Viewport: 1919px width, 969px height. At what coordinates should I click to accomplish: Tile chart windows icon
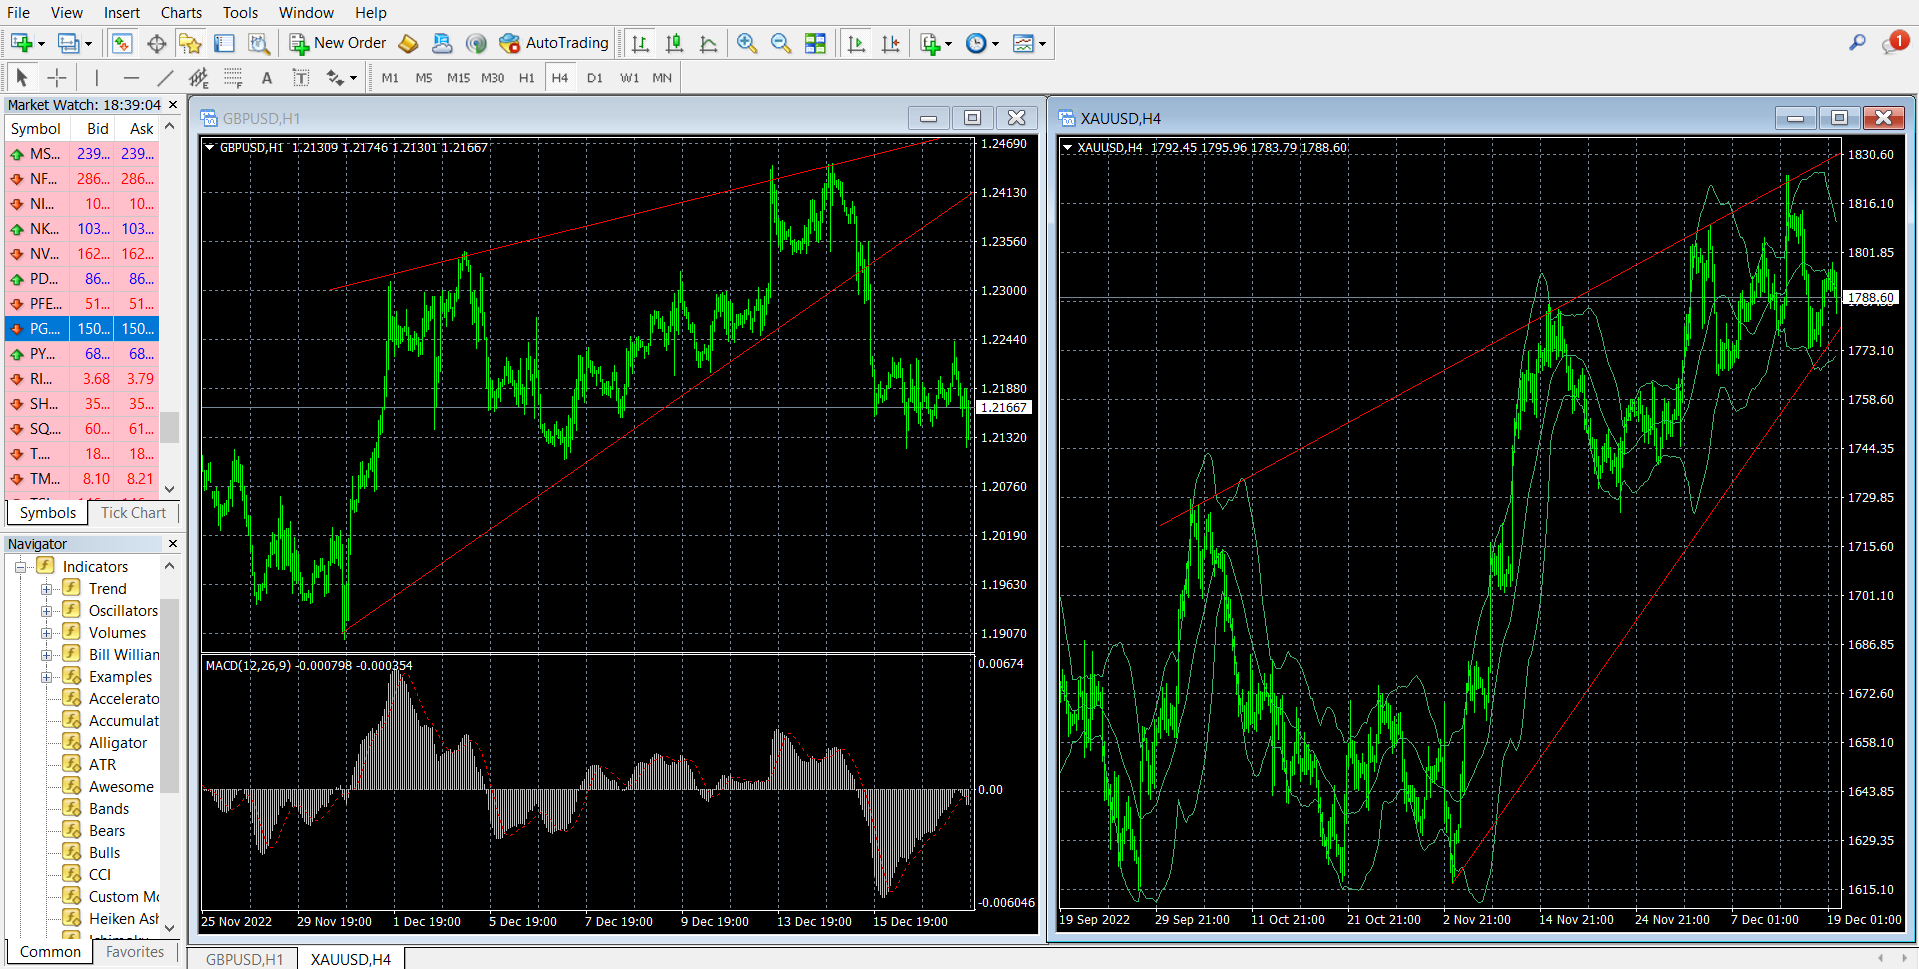pyautogui.click(x=815, y=43)
